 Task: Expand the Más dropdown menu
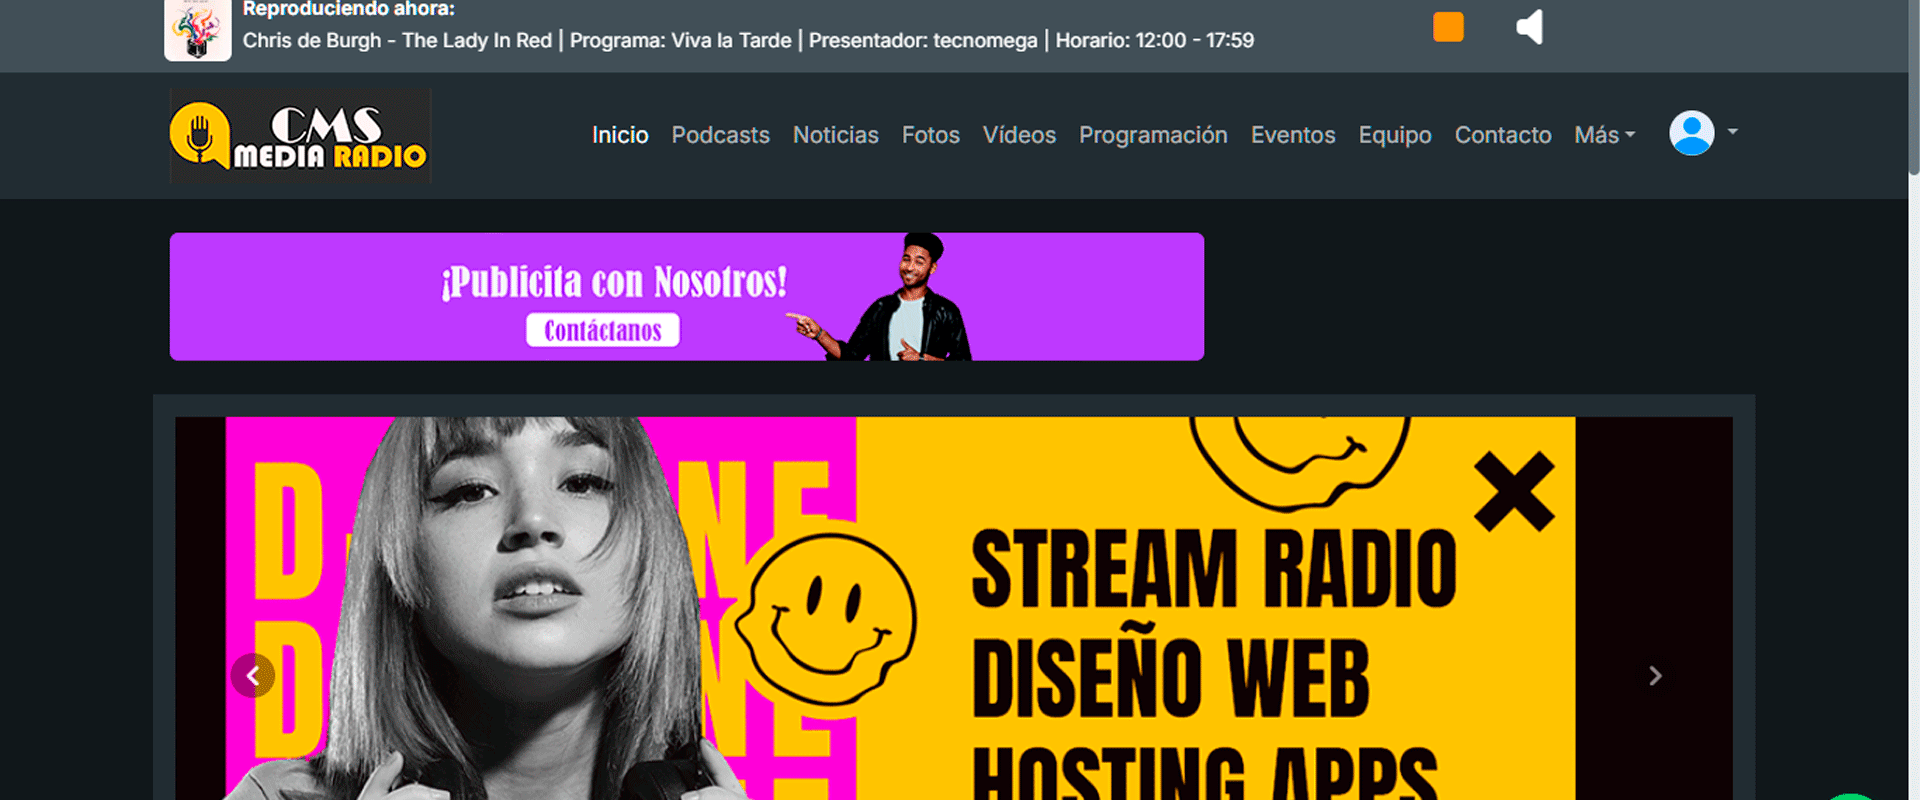coord(1604,135)
